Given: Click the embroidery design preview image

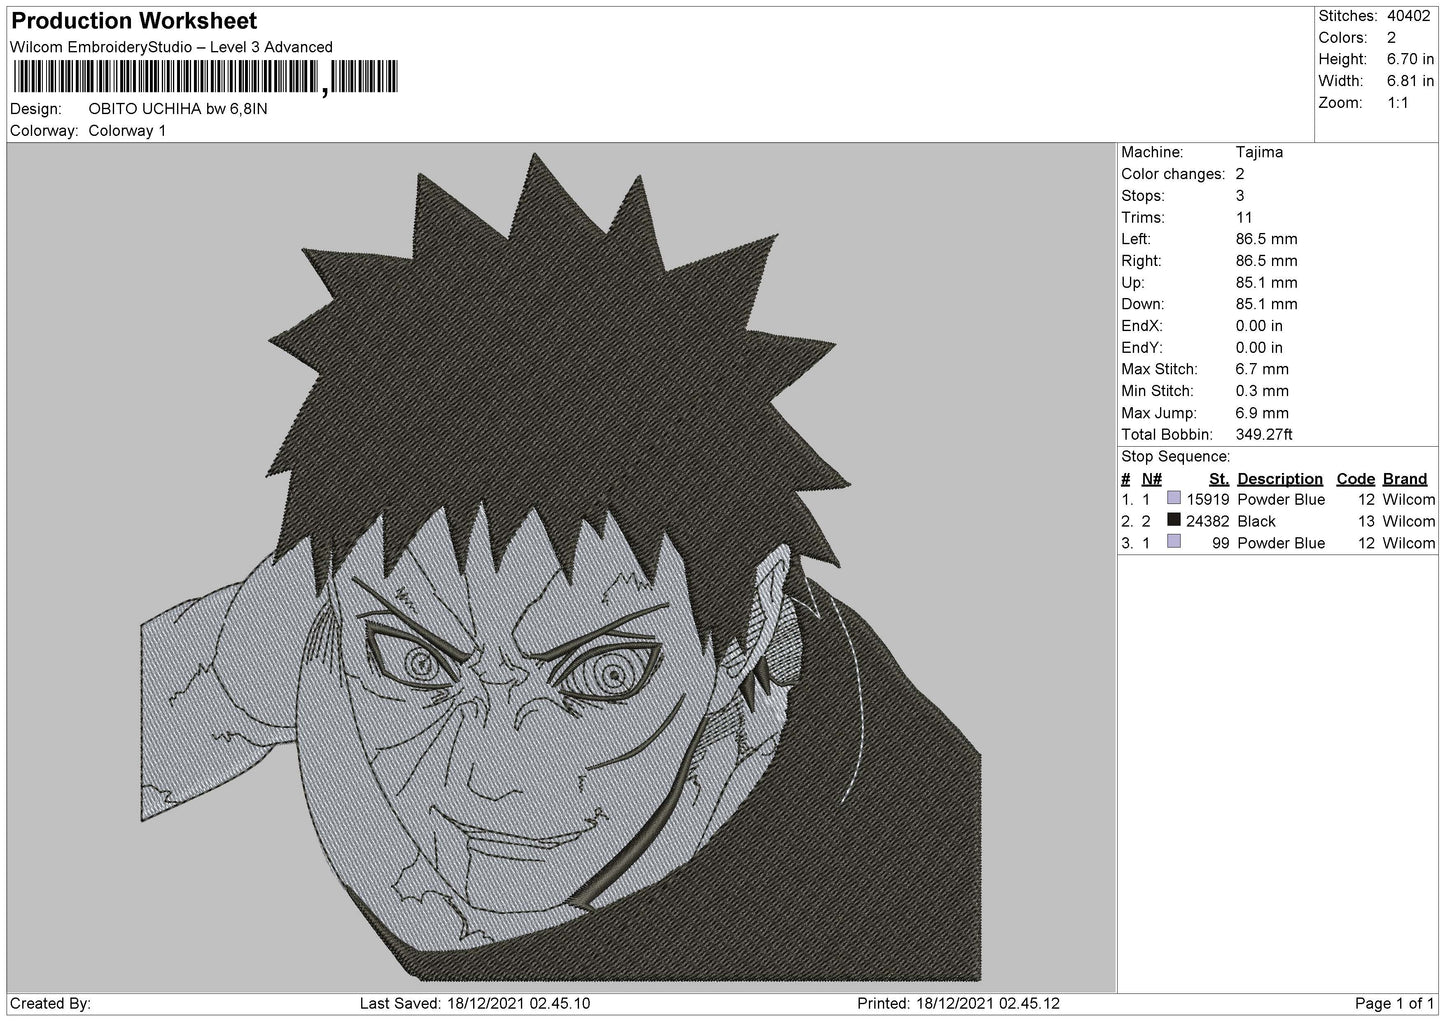Looking at the screenshot, I should (x=560, y=567).
